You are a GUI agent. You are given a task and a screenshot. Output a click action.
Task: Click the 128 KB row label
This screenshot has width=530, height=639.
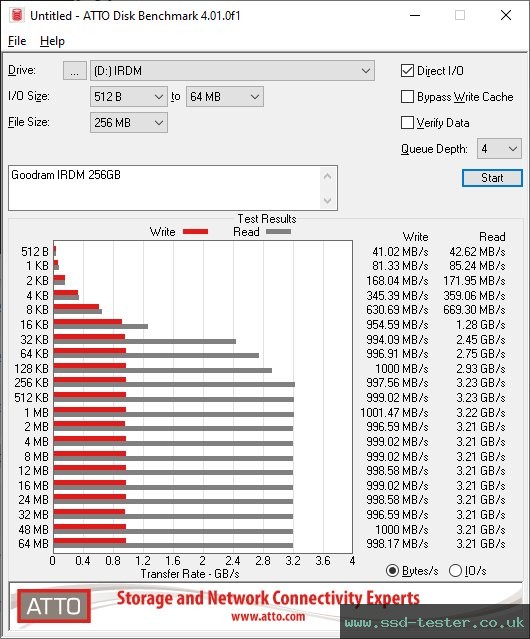click(31, 369)
